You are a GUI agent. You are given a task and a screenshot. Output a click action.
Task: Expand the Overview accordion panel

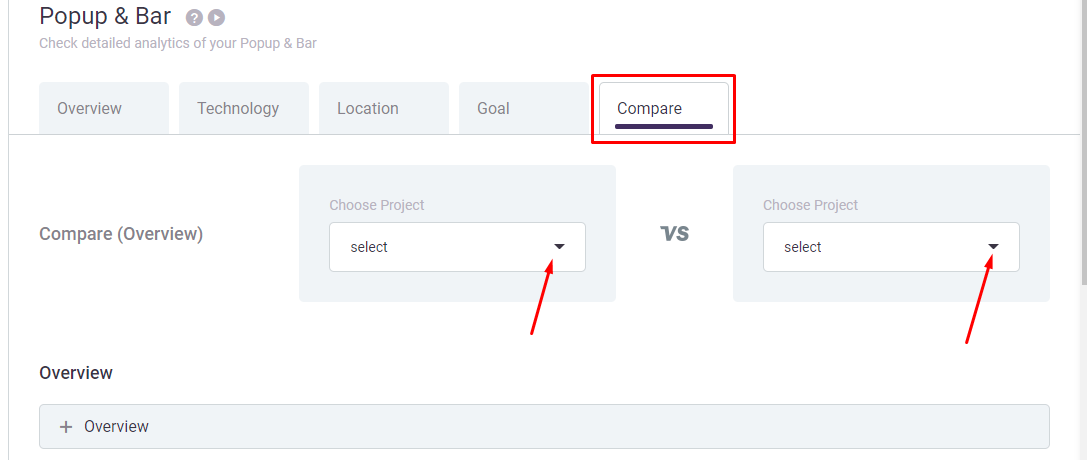pyautogui.click(x=544, y=427)
